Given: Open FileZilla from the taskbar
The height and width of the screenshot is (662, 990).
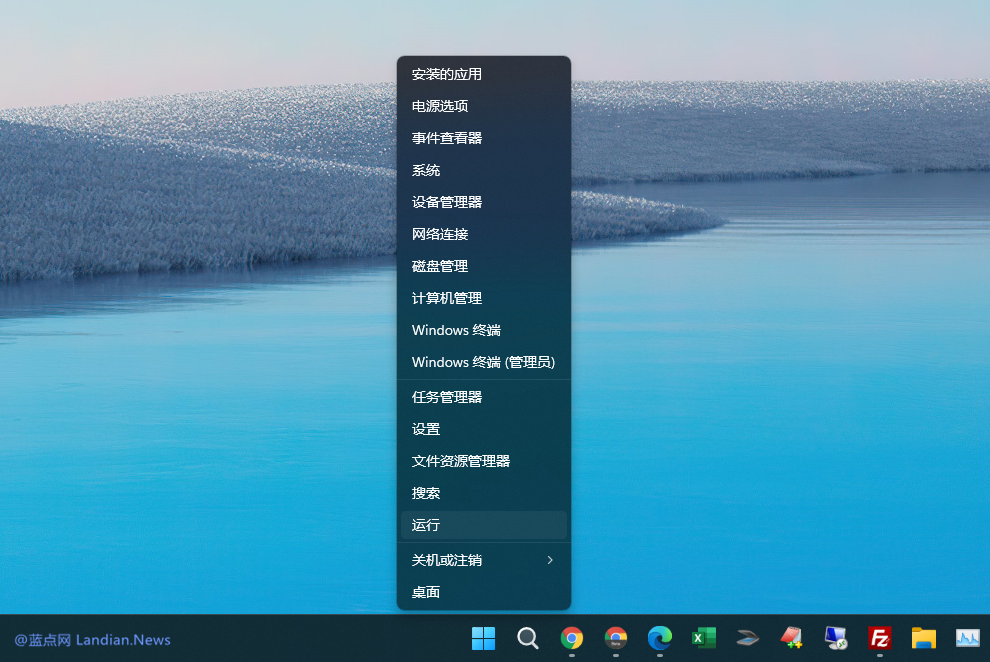Looking at the screenshot, I should coord(880,638).
